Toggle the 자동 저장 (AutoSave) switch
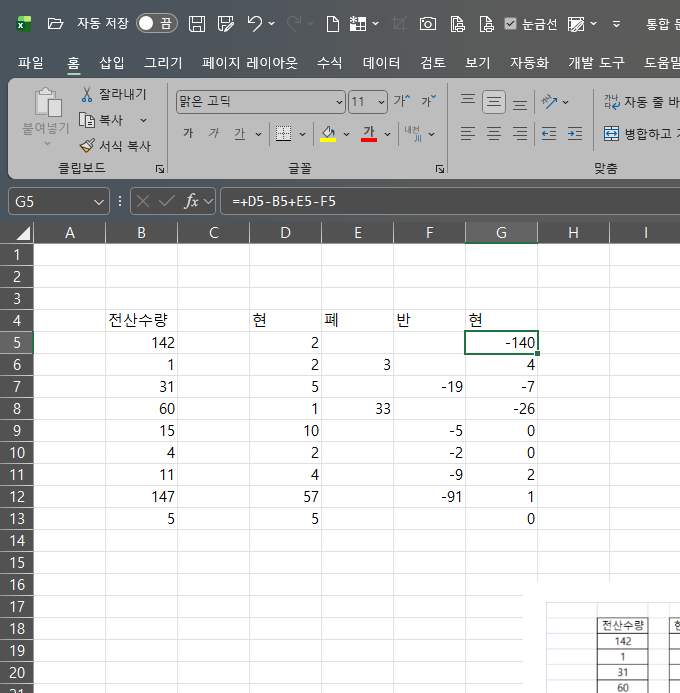Image resolution: width=680 pixels, height=693 pixels. pyautogui.click(x=157, y=23)
